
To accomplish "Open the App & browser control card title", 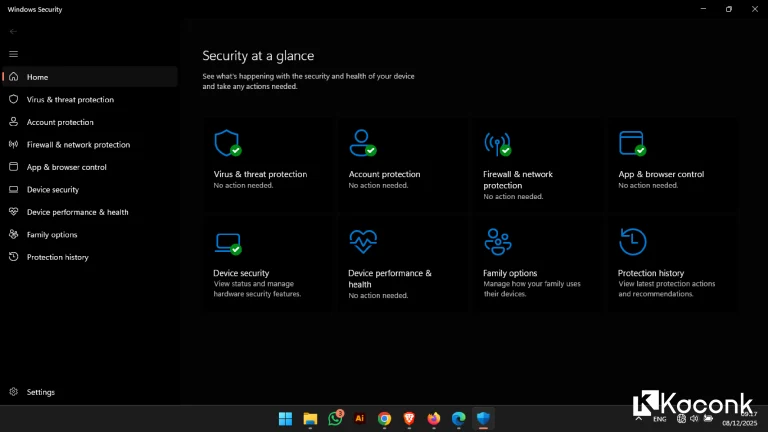I will [661, 174].
